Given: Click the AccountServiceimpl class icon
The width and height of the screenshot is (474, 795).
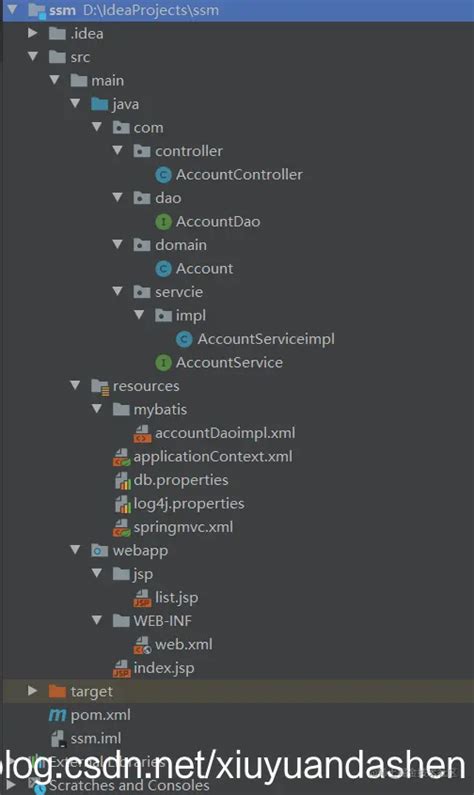Looking at the screenshot, I should tap(184, 339).
